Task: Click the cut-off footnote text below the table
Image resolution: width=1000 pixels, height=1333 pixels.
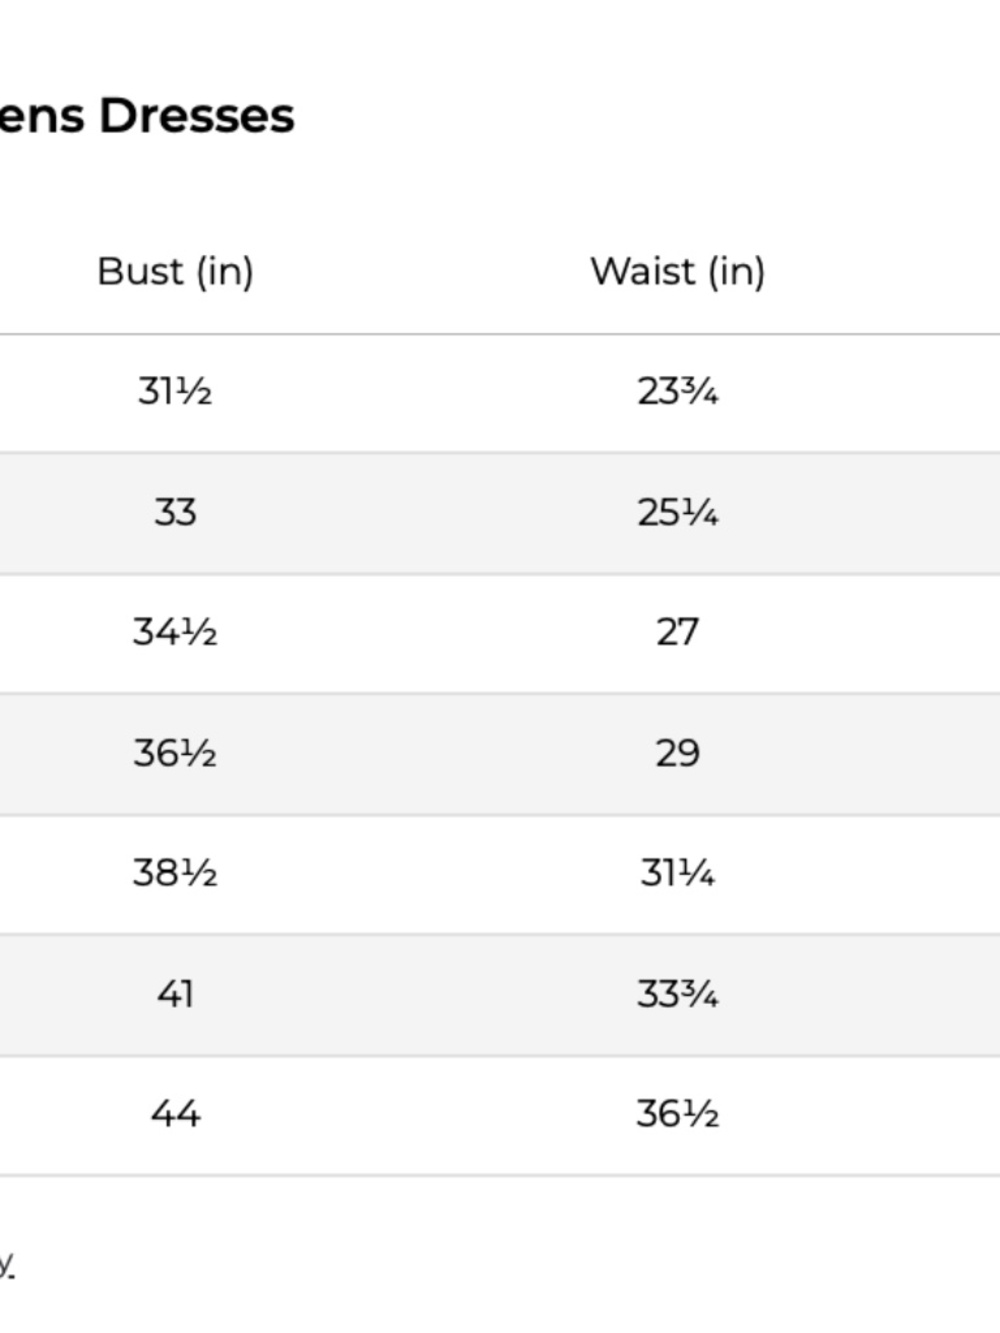Action: click(6, 1266)
